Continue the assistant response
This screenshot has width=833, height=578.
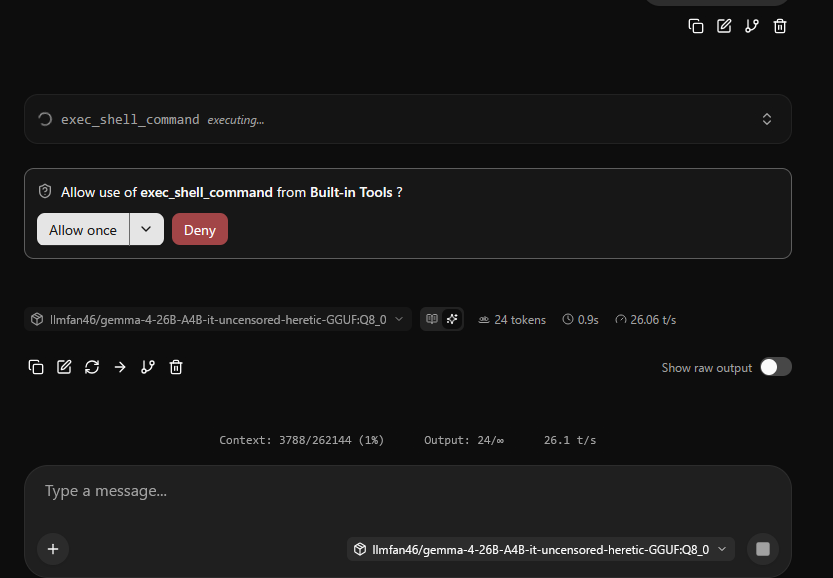click(120, 367)
